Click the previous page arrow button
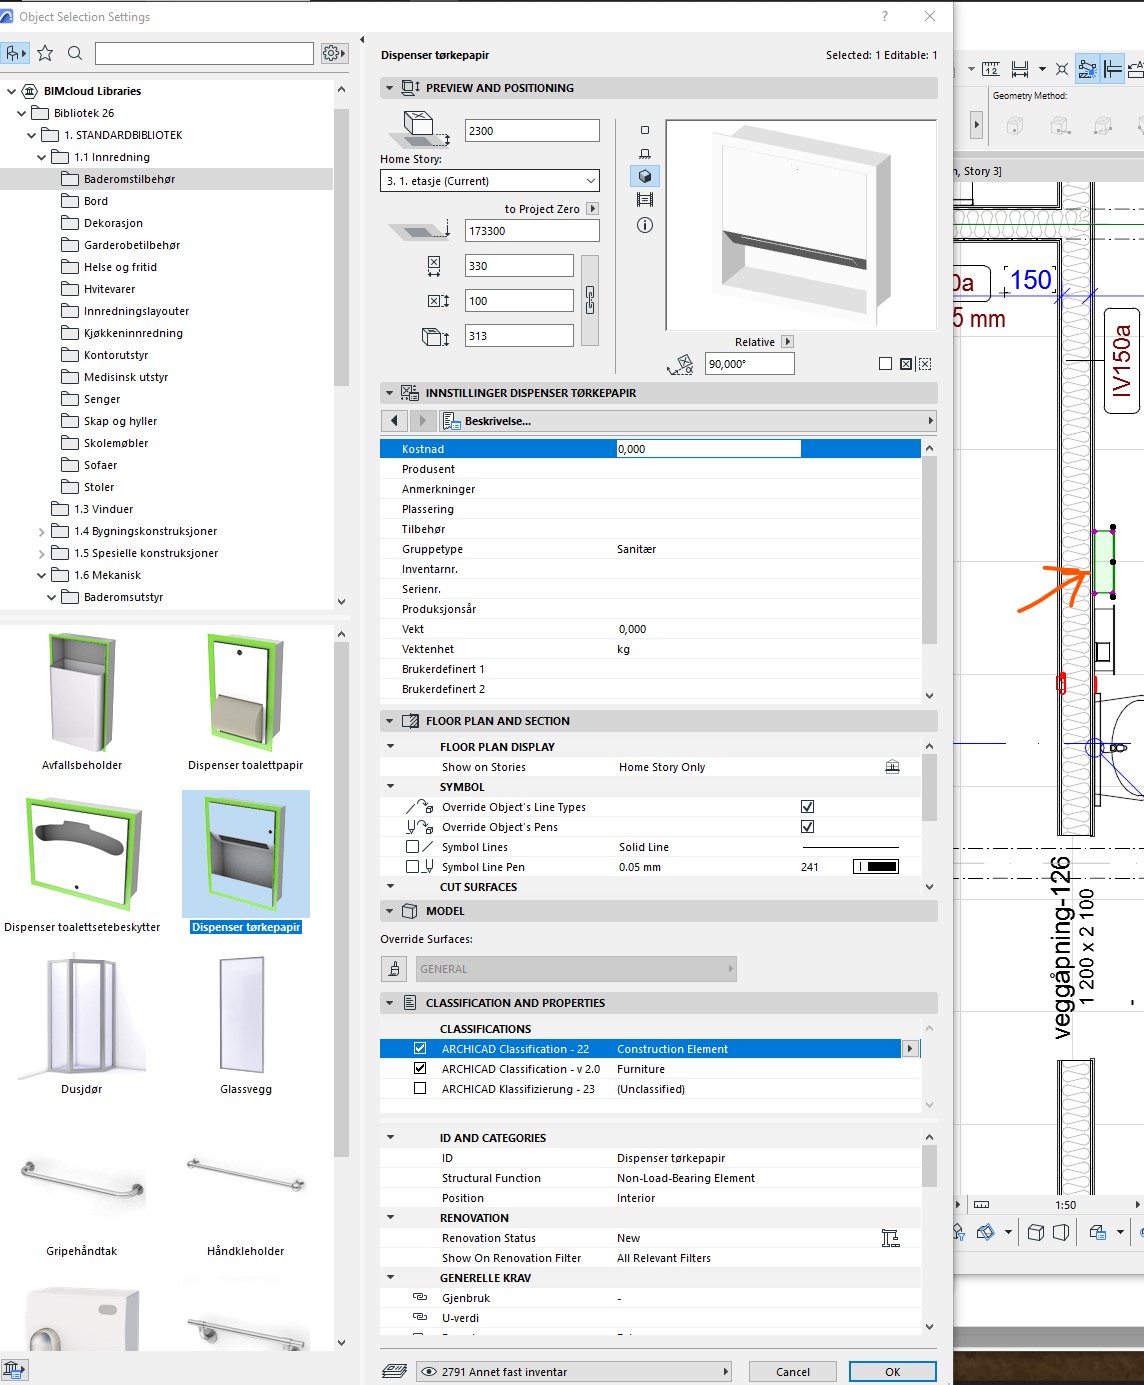The image size is (1144, 1385). point(394,421)
